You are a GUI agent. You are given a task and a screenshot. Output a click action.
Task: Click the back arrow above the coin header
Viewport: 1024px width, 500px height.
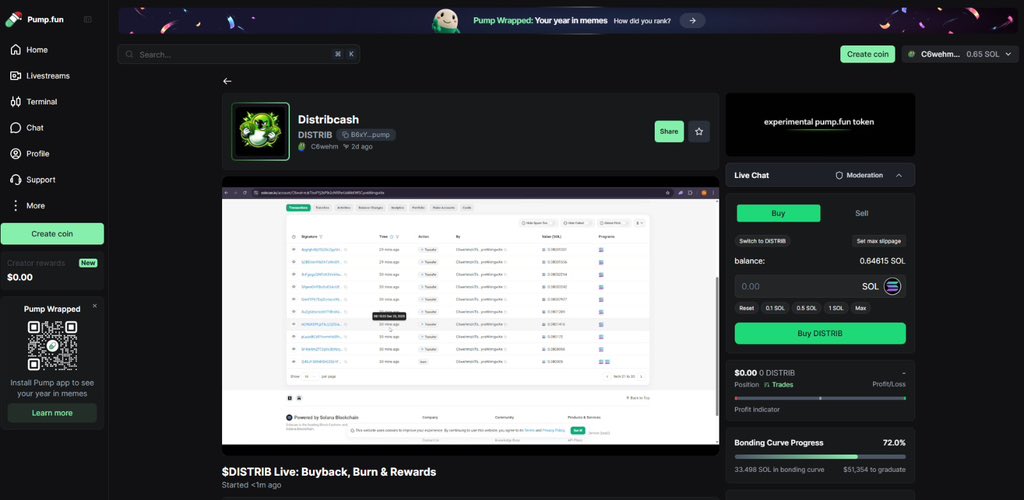coord(227,81)
